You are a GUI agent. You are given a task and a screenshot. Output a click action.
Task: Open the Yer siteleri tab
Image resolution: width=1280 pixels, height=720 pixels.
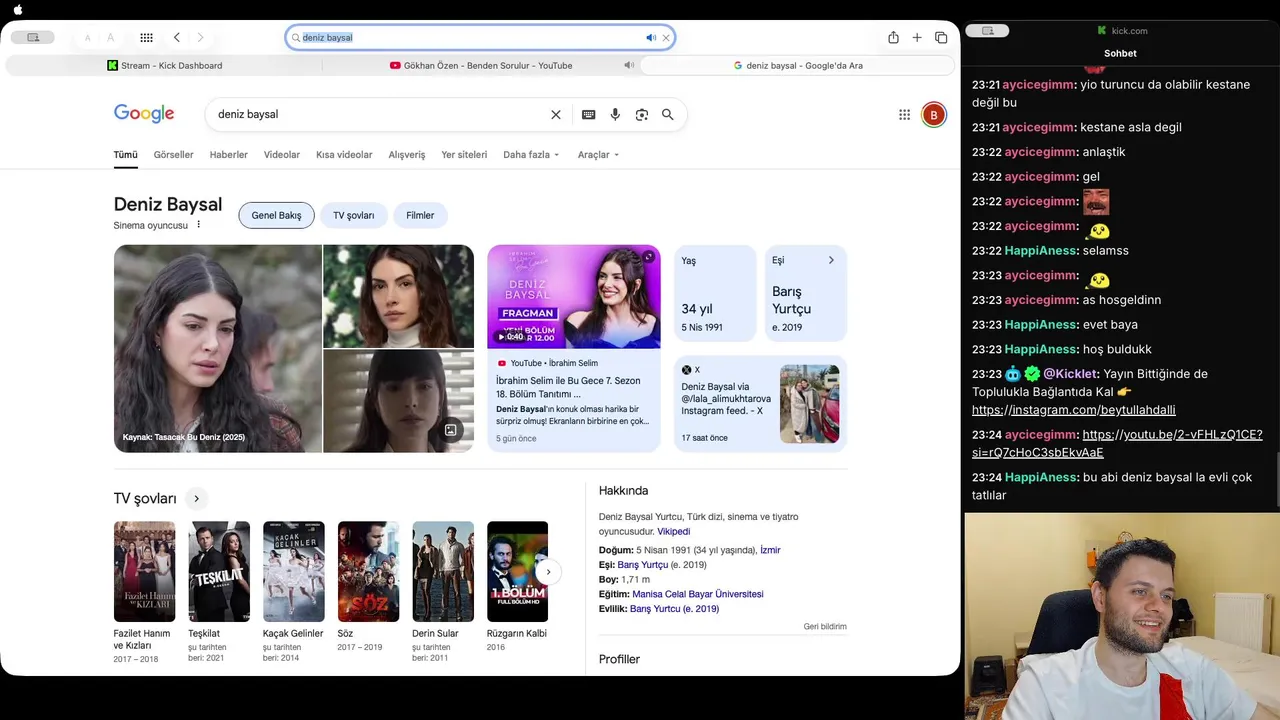464,155
